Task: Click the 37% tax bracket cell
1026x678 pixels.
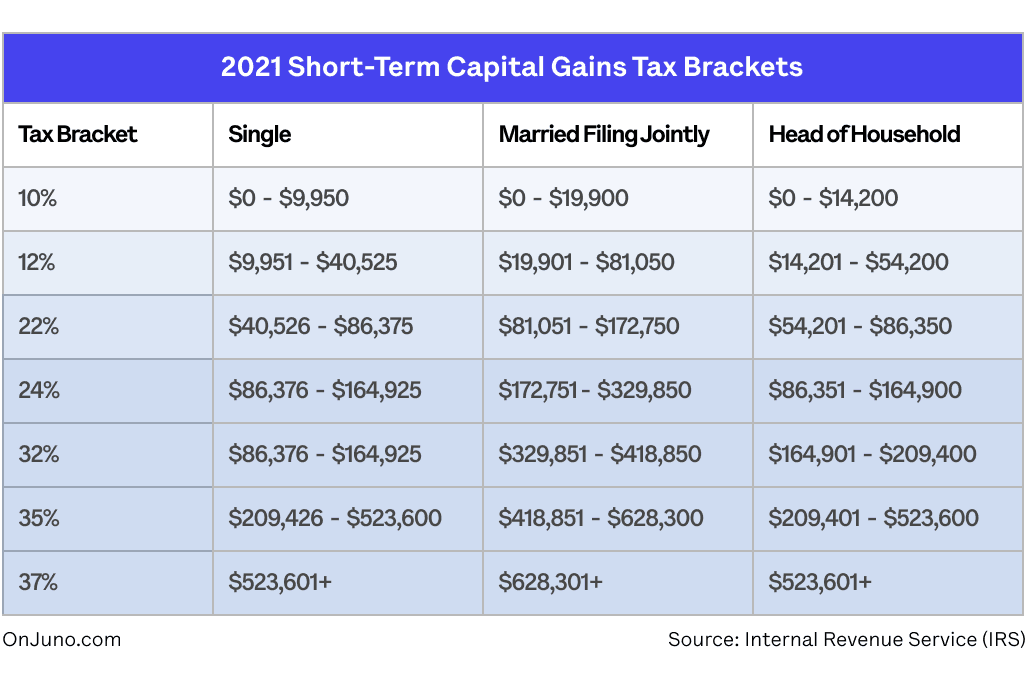Action: point(38,582)
